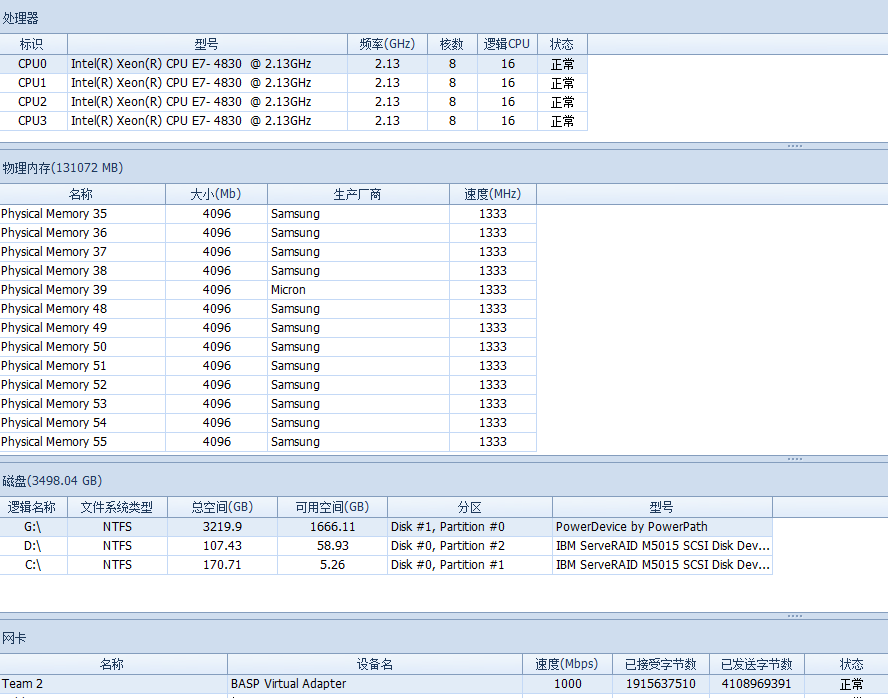Click the 逻辑CPU column header

(507, 44)
